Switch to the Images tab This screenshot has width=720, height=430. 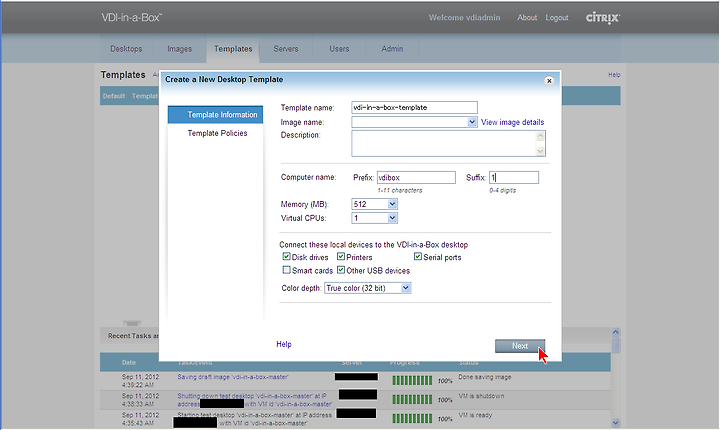pyautogui.click(x=180, y=49)
